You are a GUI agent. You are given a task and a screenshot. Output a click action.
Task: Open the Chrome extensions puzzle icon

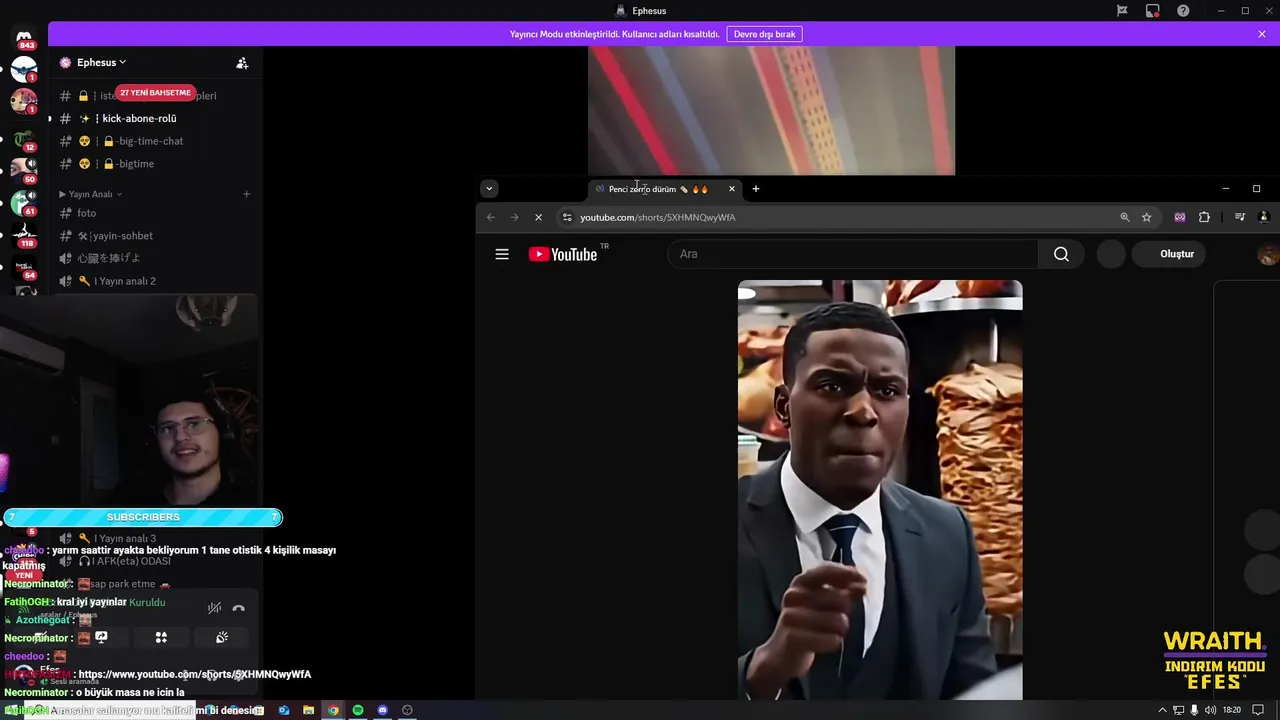(1204, 217)
